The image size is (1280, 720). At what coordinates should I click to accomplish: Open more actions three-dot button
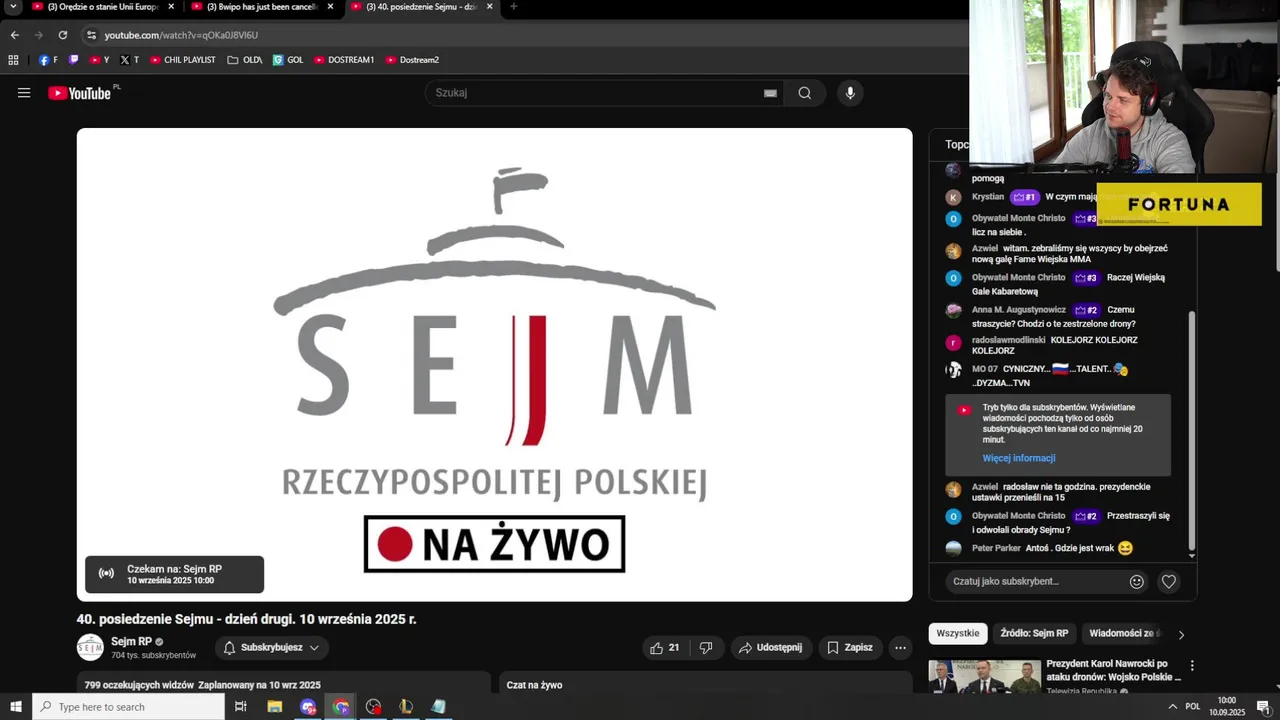(x=900, y=648)
